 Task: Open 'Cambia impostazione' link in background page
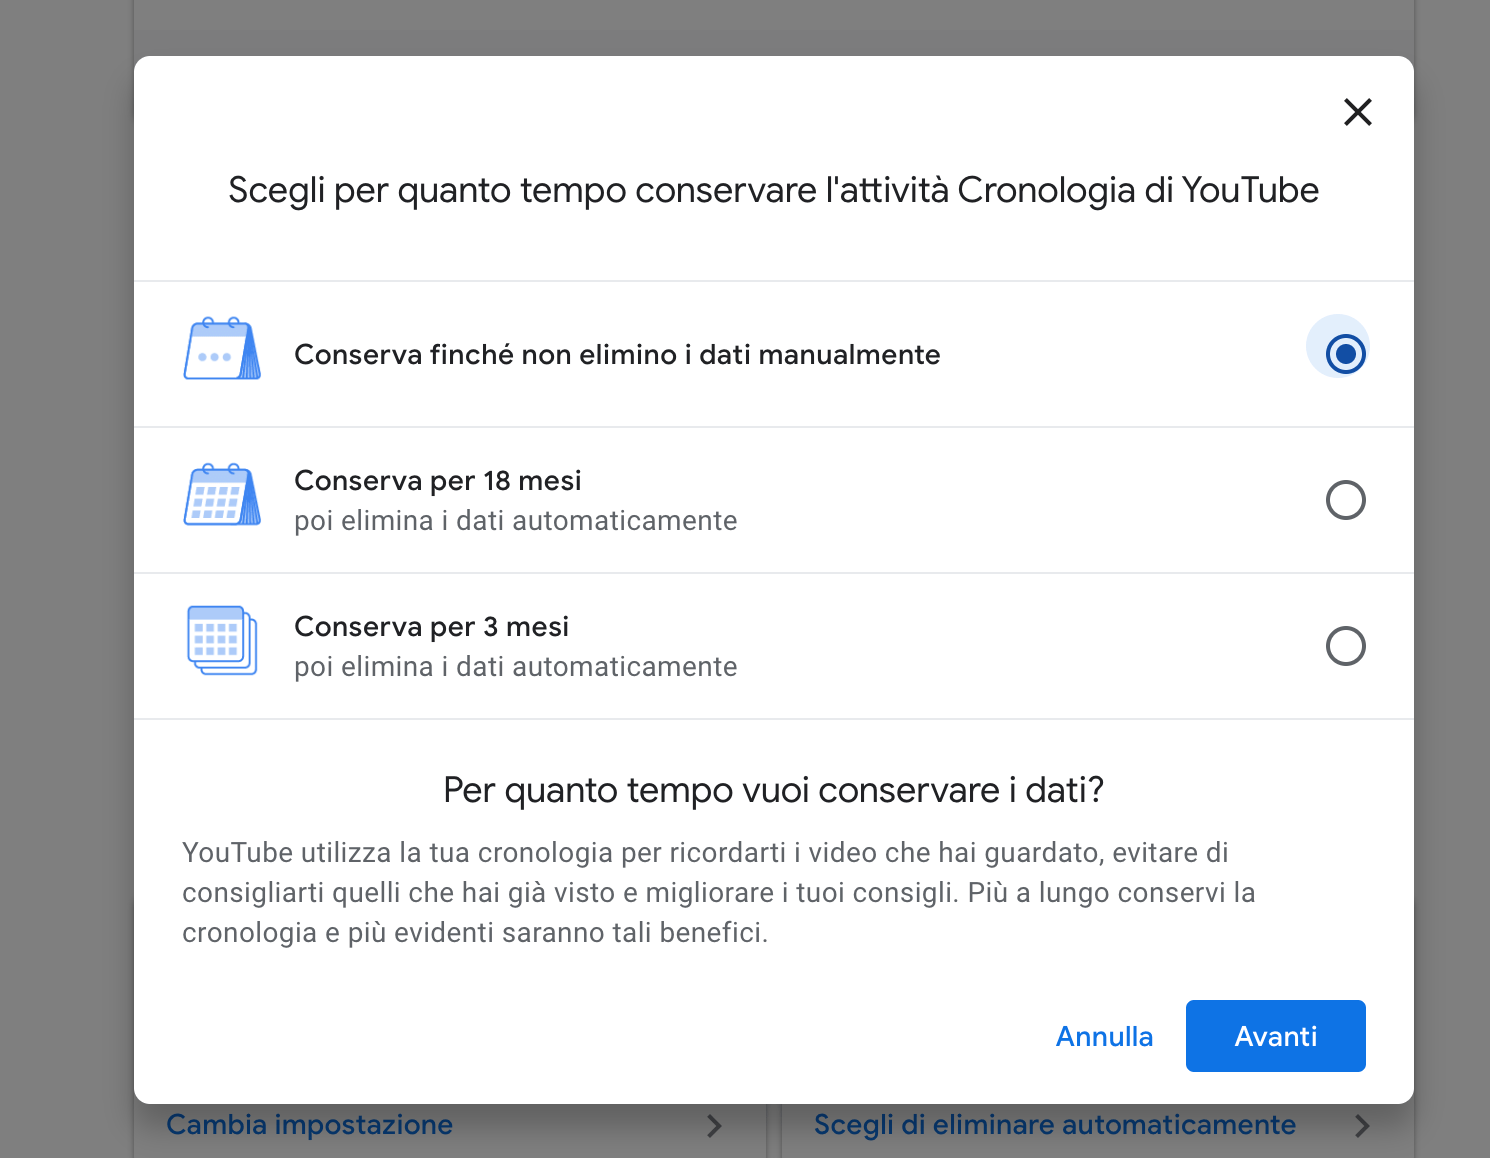(x=309, y=1125)
